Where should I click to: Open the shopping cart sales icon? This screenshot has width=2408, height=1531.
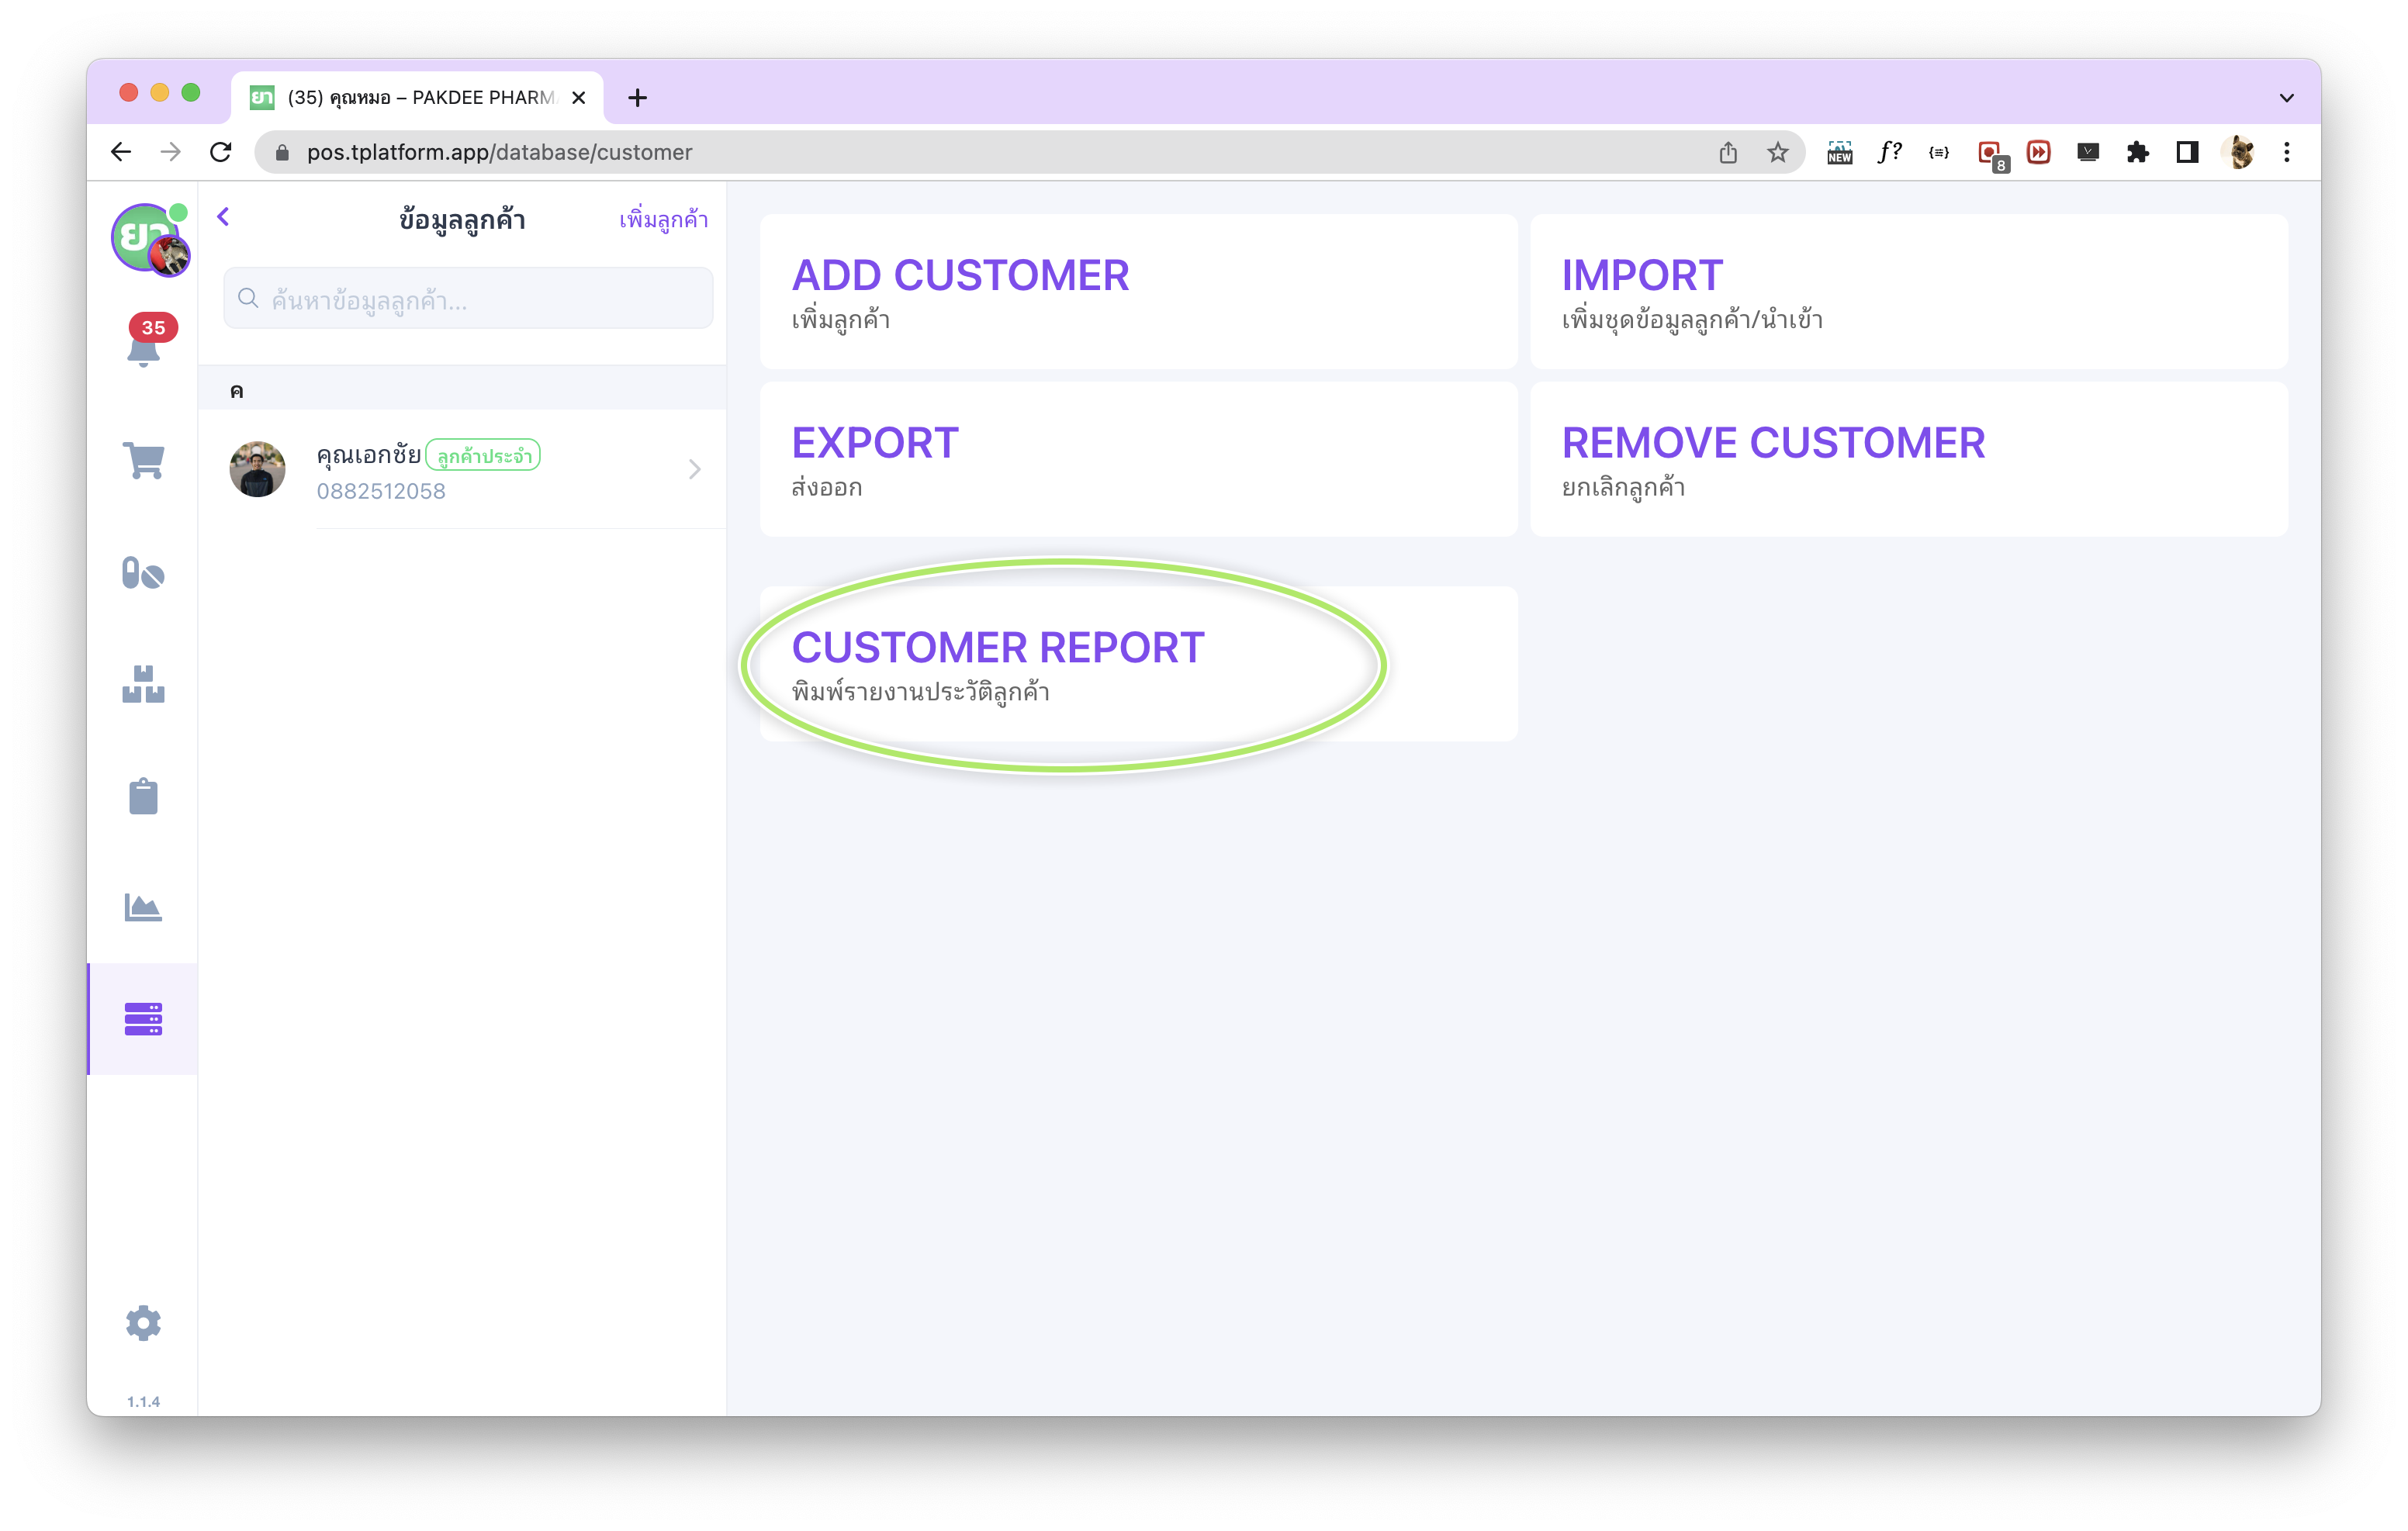coord(144,461)
